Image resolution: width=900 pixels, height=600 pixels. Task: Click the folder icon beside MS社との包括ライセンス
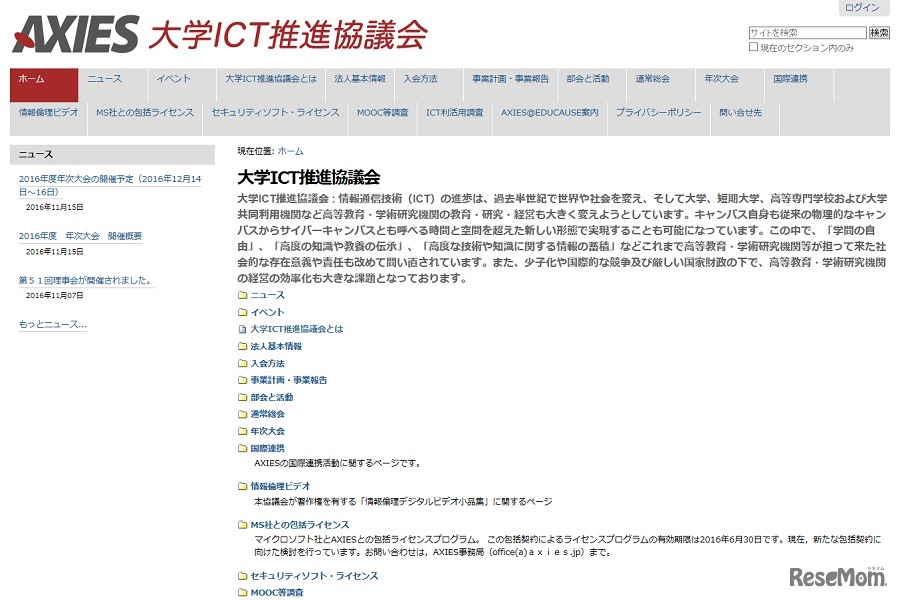coord(243,525)
